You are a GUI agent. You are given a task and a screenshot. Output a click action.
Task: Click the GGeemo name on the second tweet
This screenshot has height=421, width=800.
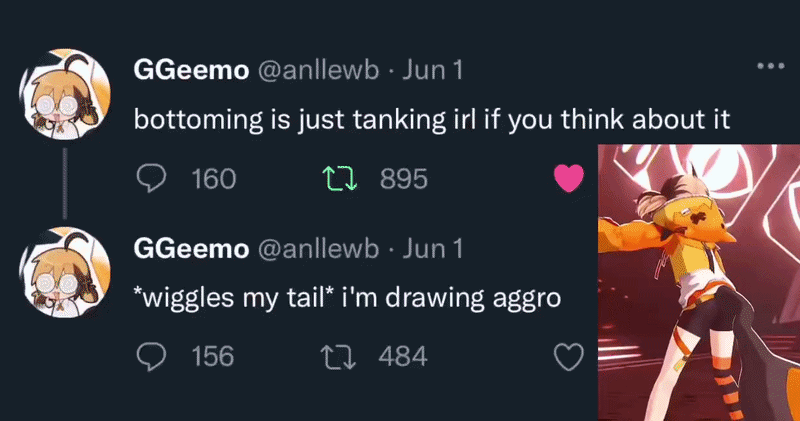[x=191, y=249]
